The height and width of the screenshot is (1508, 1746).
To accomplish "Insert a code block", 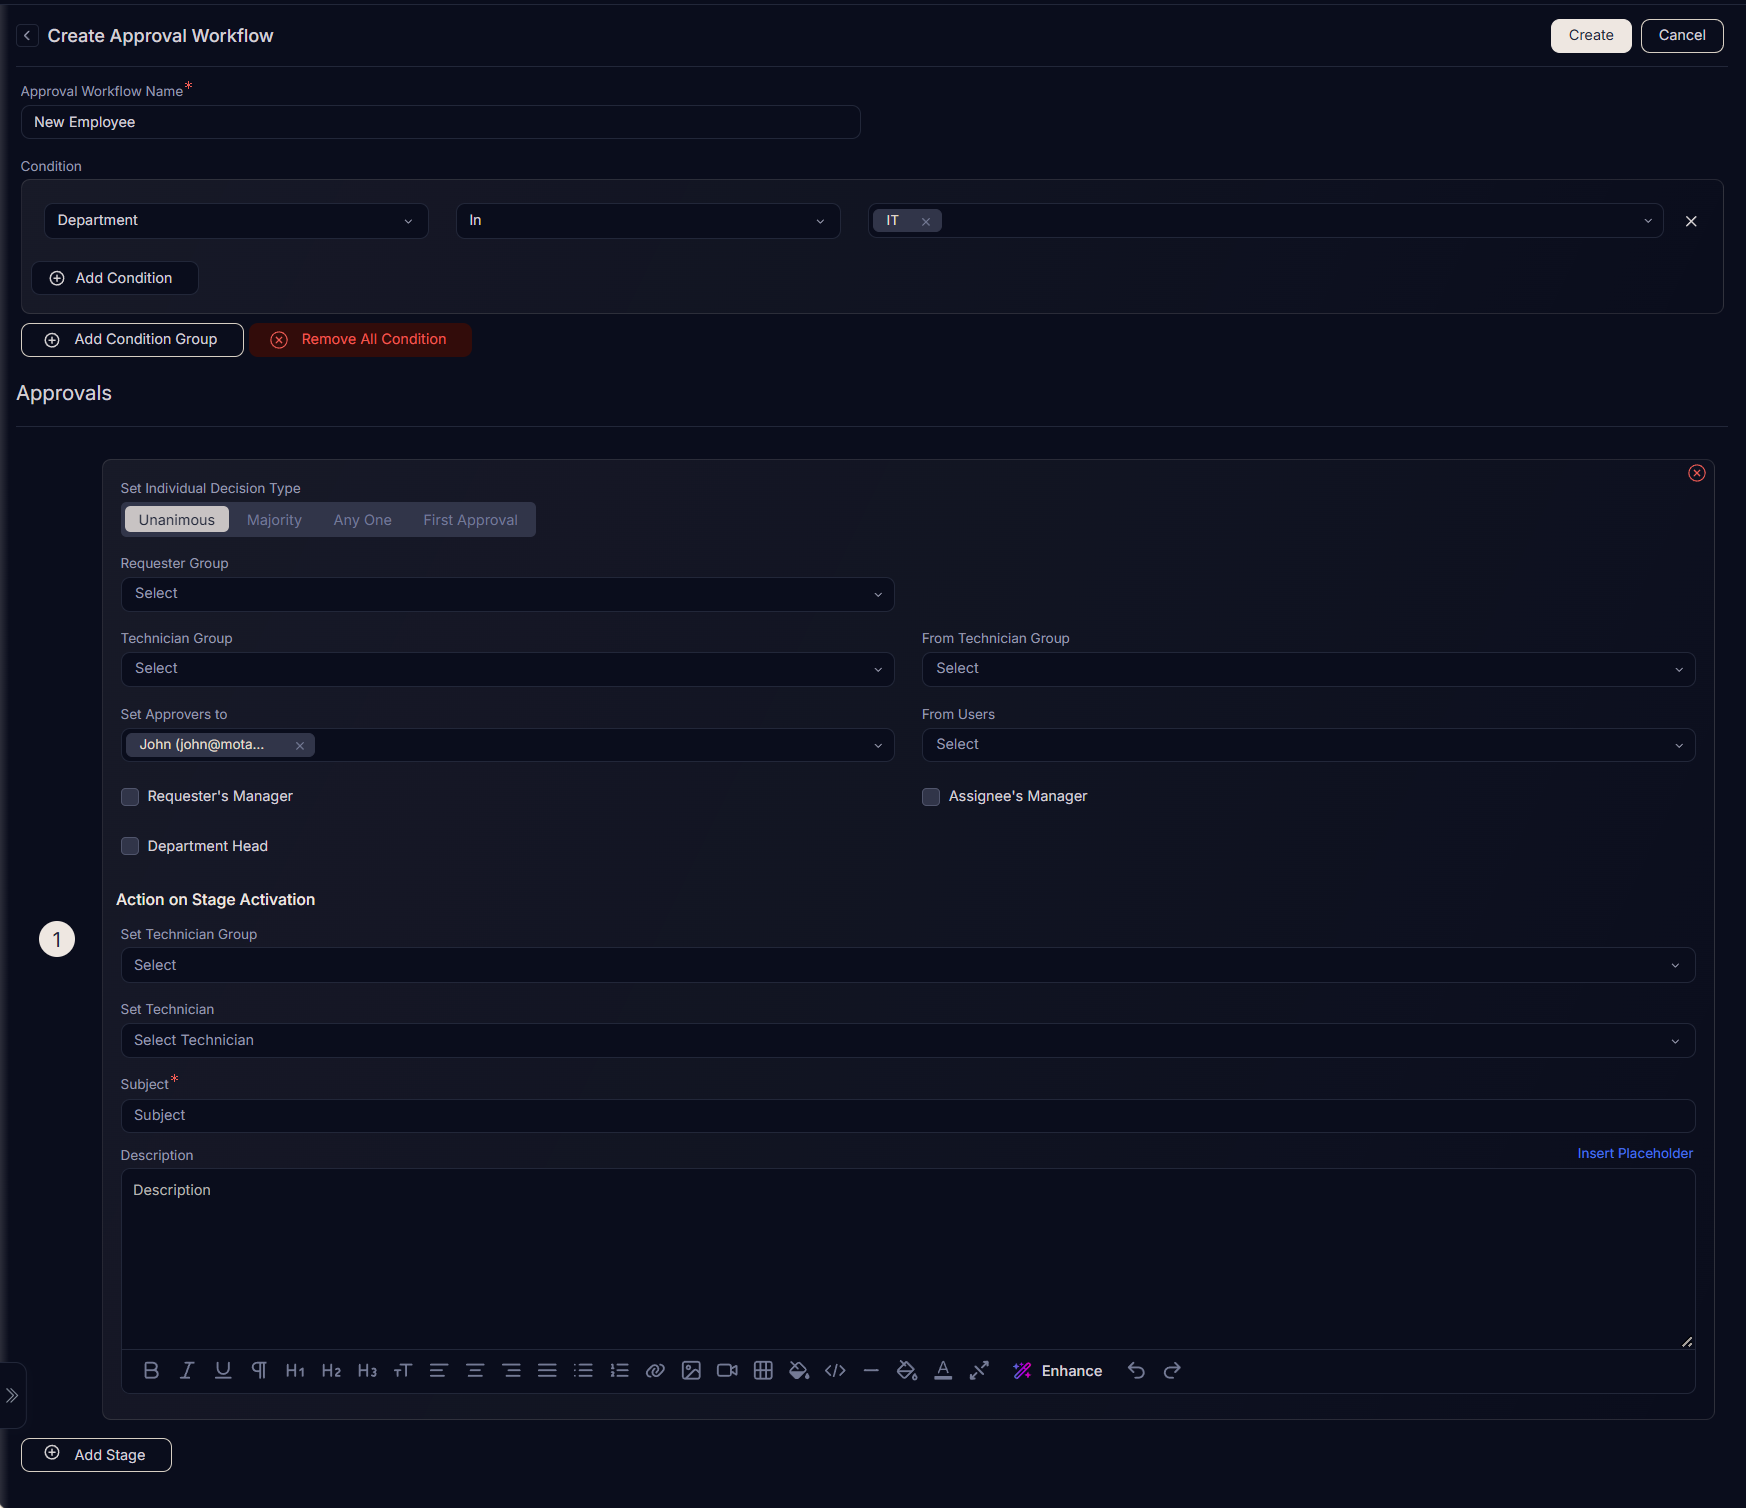I will pos(835,1371).
